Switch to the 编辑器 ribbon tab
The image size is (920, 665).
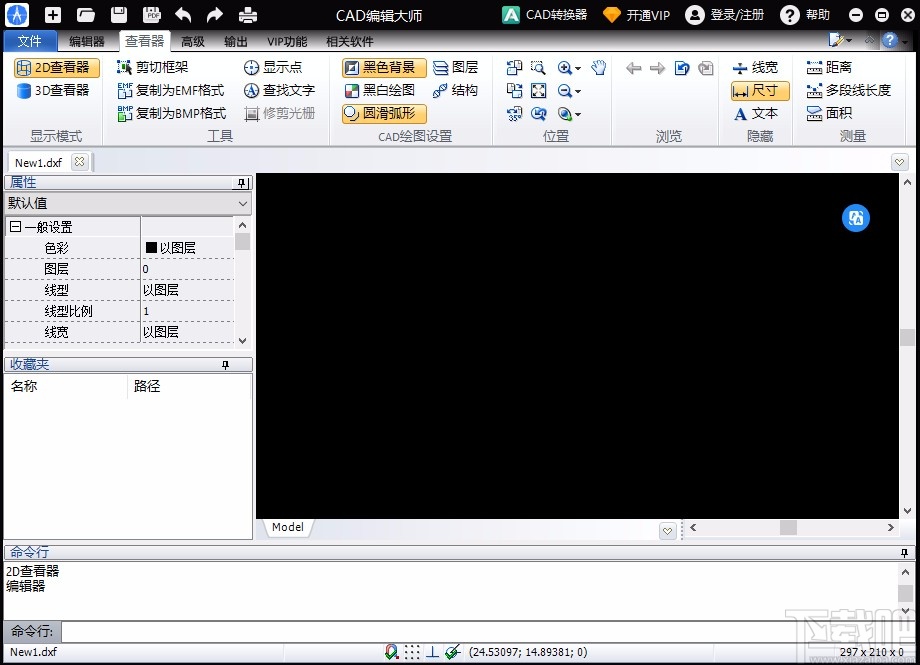coord(86,41)
